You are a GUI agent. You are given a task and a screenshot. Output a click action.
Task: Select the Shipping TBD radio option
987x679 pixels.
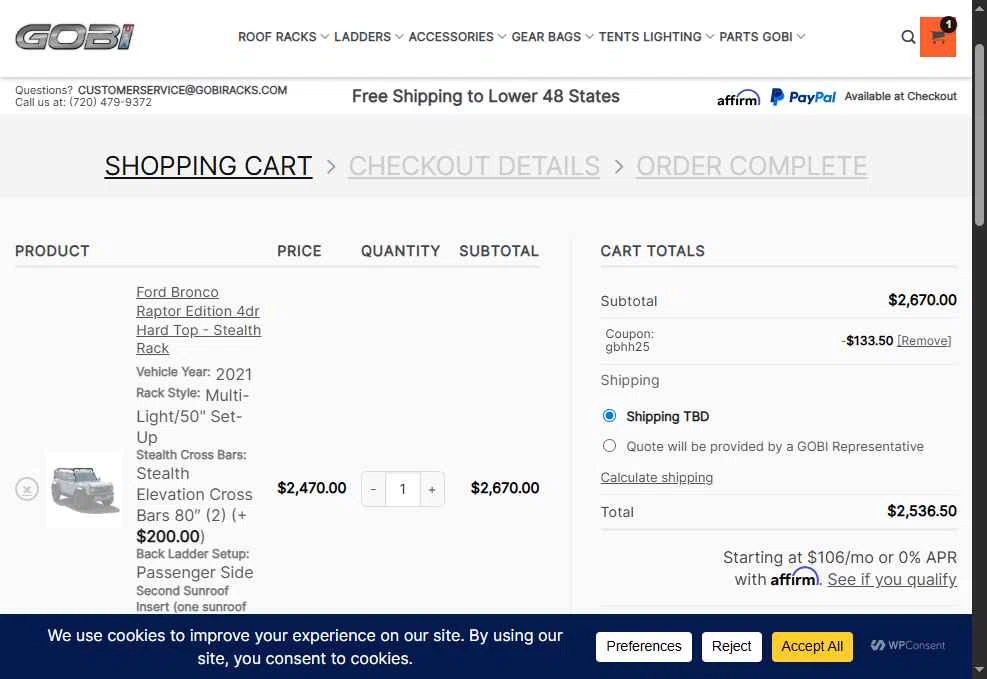tap(609, 416)
